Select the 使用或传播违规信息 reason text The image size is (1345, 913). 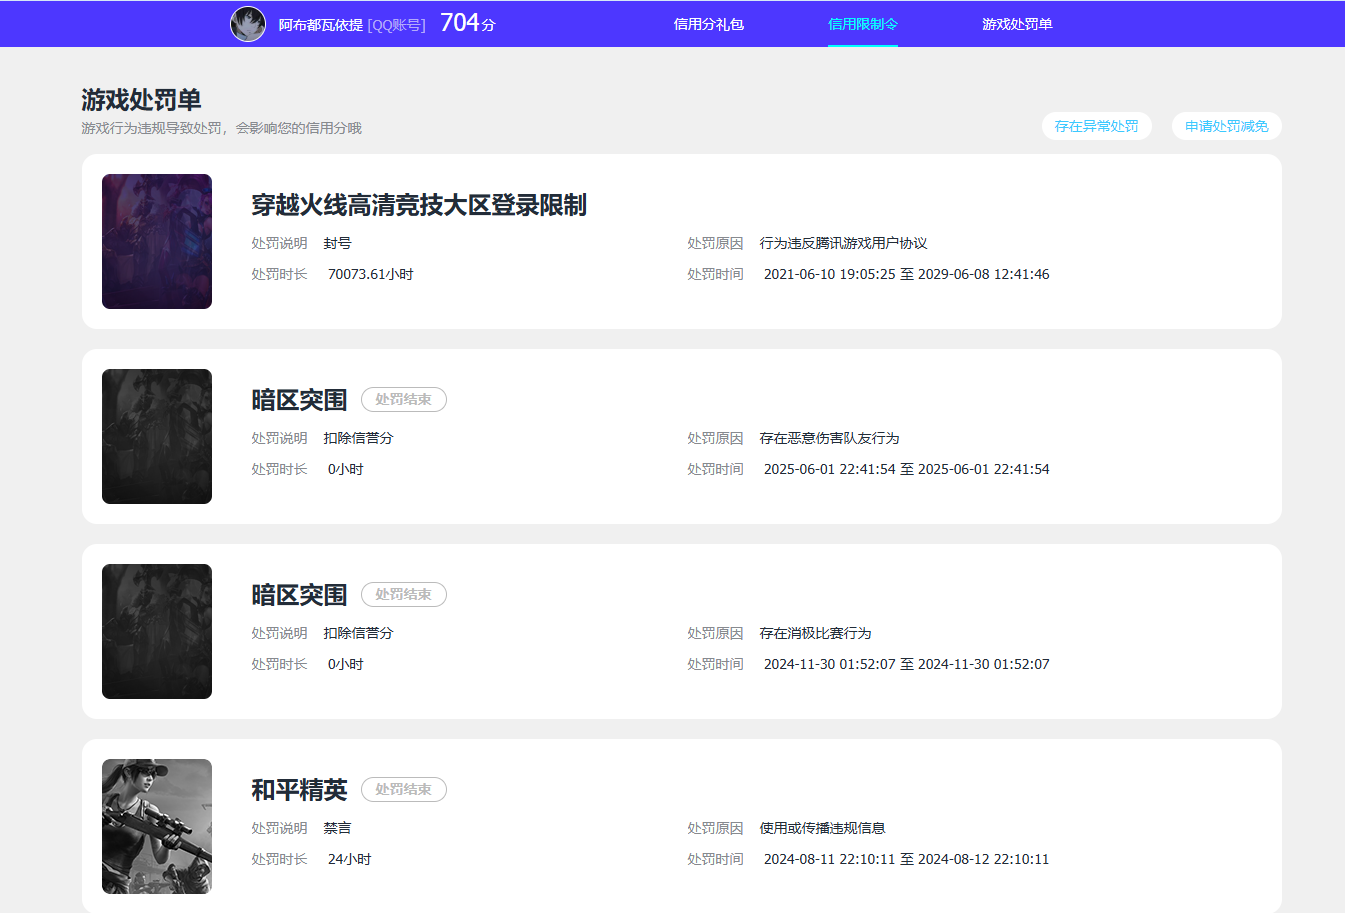(x=823, y=828)
